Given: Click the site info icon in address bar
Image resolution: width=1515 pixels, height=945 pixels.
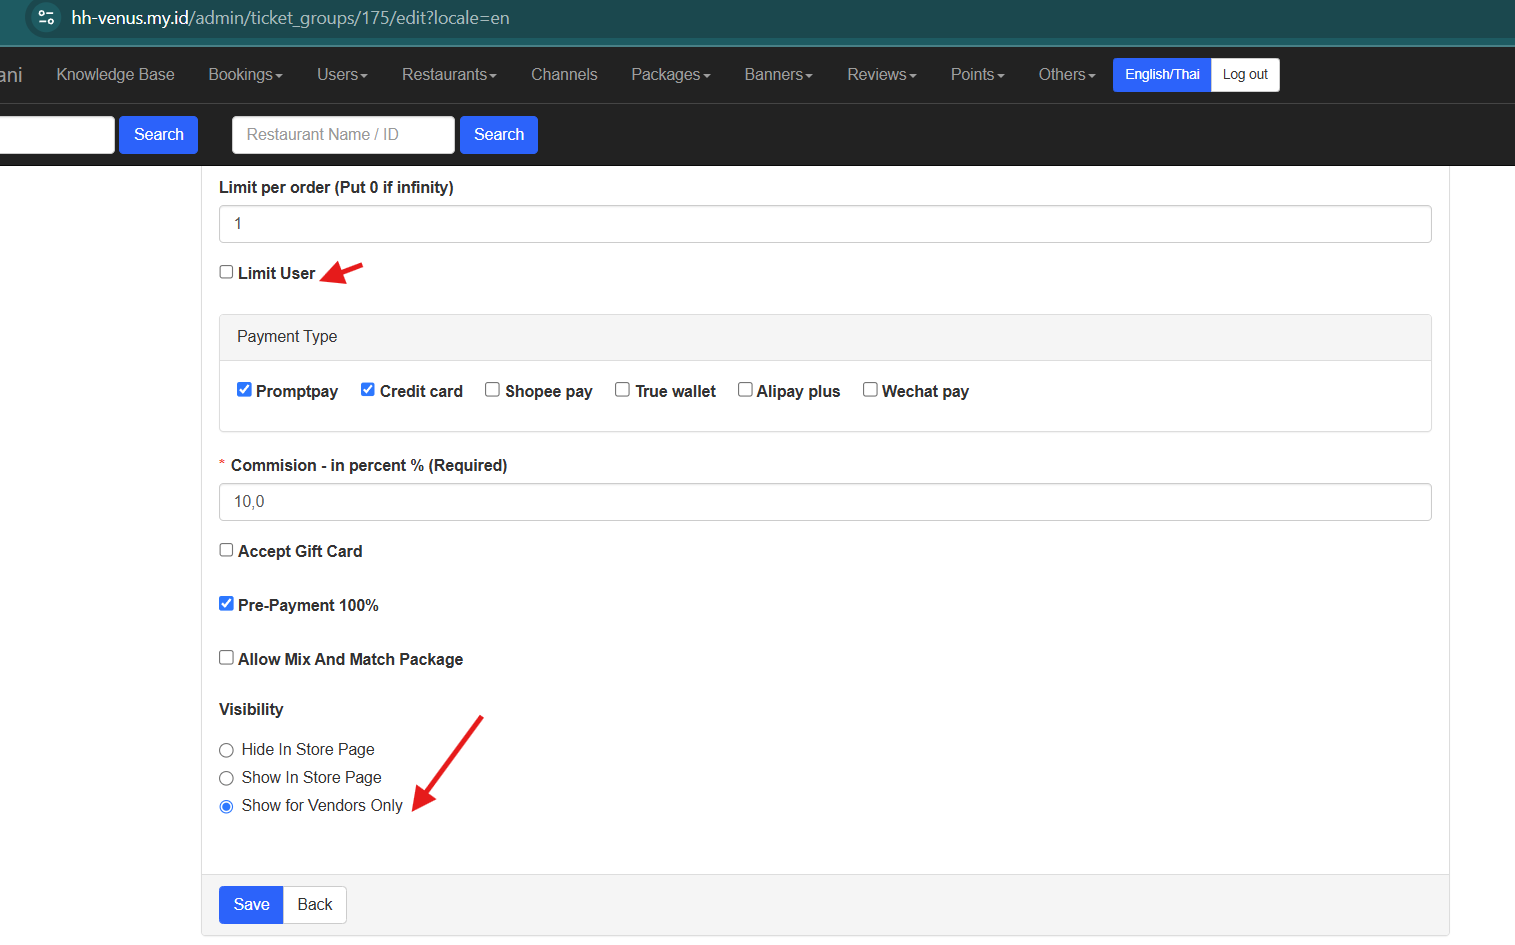Looking at the screenshot, I should coord(46,18).
